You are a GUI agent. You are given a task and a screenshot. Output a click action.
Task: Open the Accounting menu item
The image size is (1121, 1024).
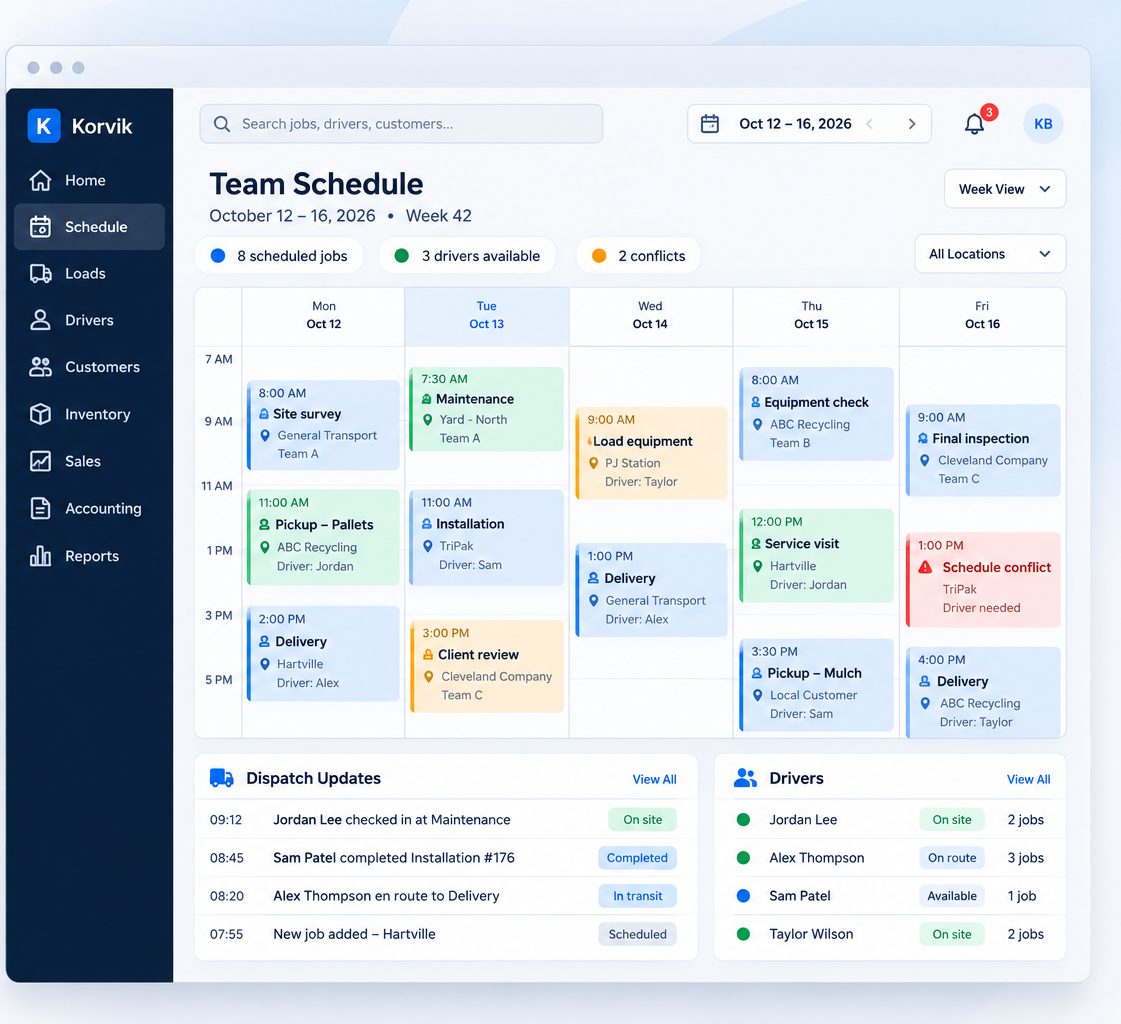click(89, 508)
